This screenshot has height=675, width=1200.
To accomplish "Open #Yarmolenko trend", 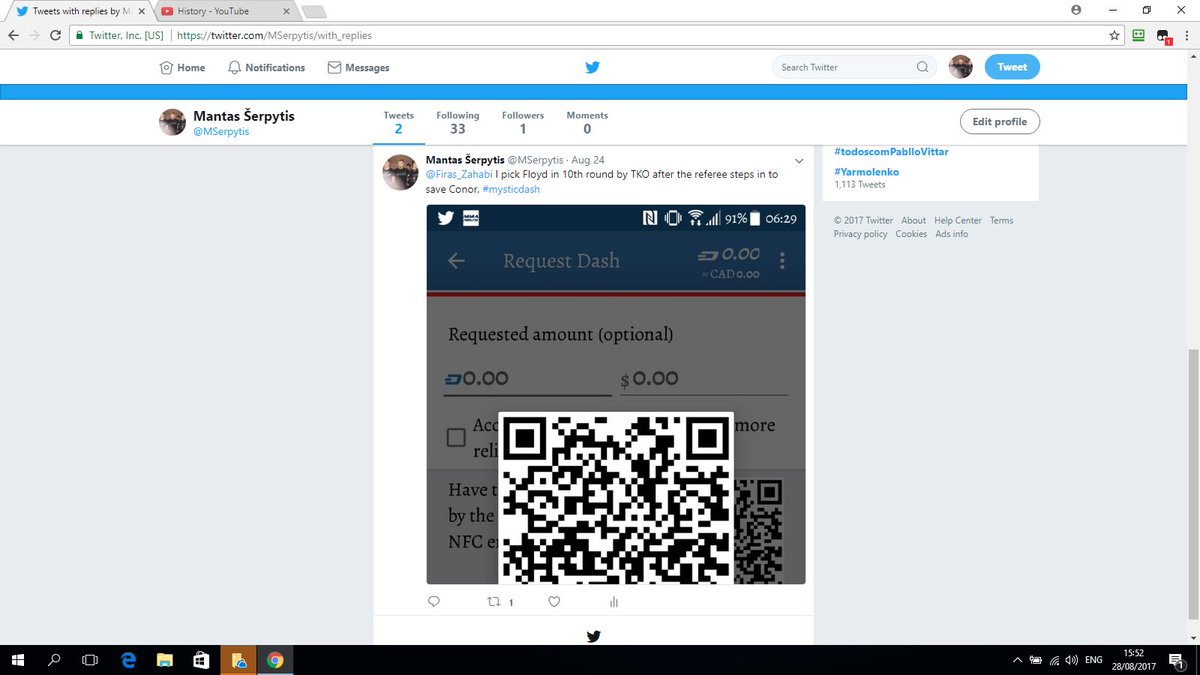I will click(866, 172).
